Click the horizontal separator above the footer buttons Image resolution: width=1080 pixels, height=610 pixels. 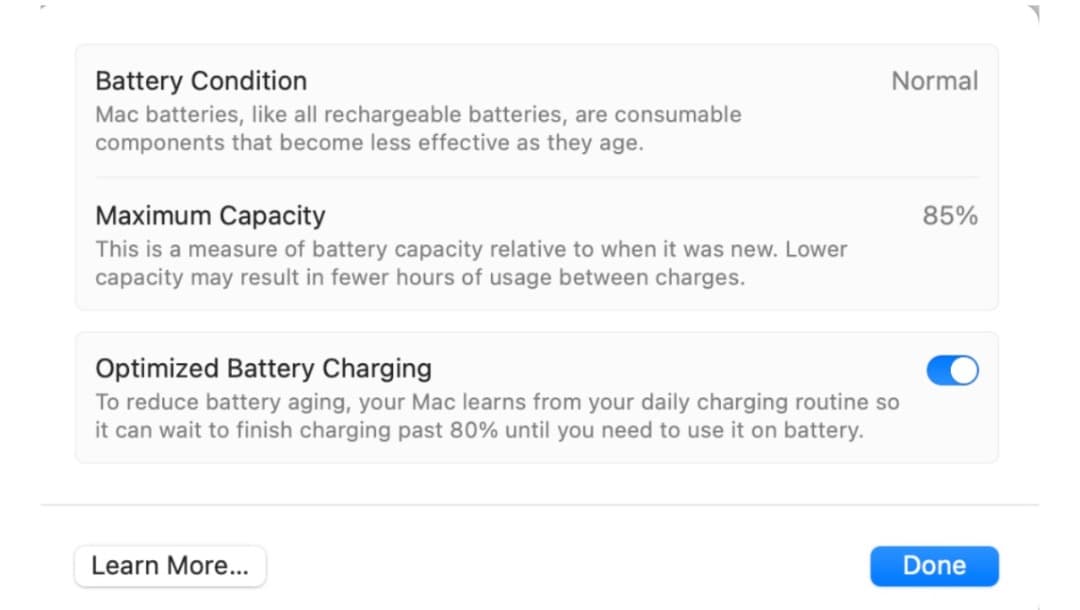pos(540,505)
